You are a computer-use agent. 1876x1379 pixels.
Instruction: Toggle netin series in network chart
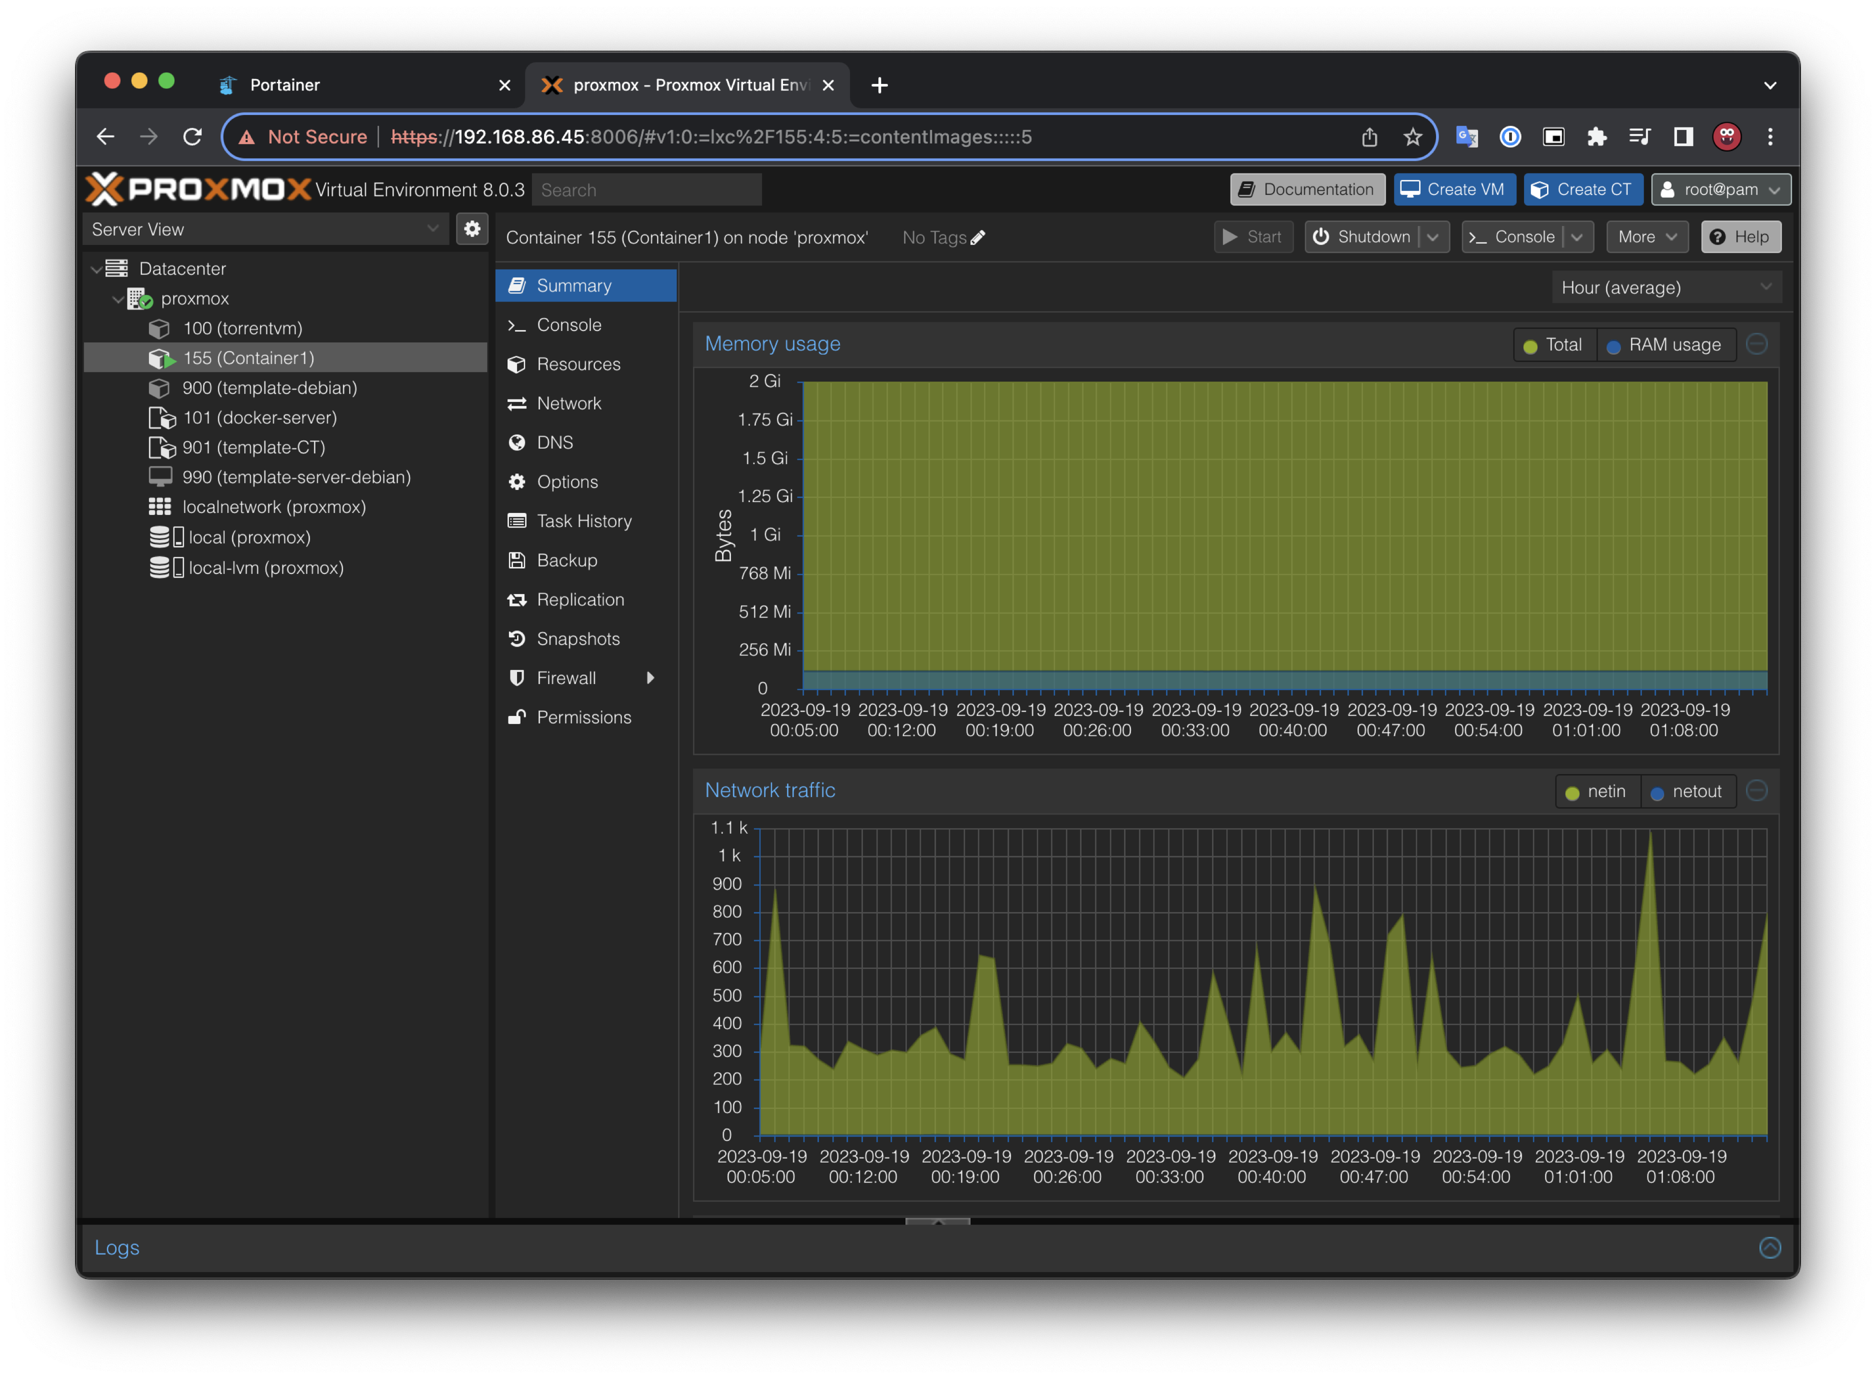coord(1596,792)
